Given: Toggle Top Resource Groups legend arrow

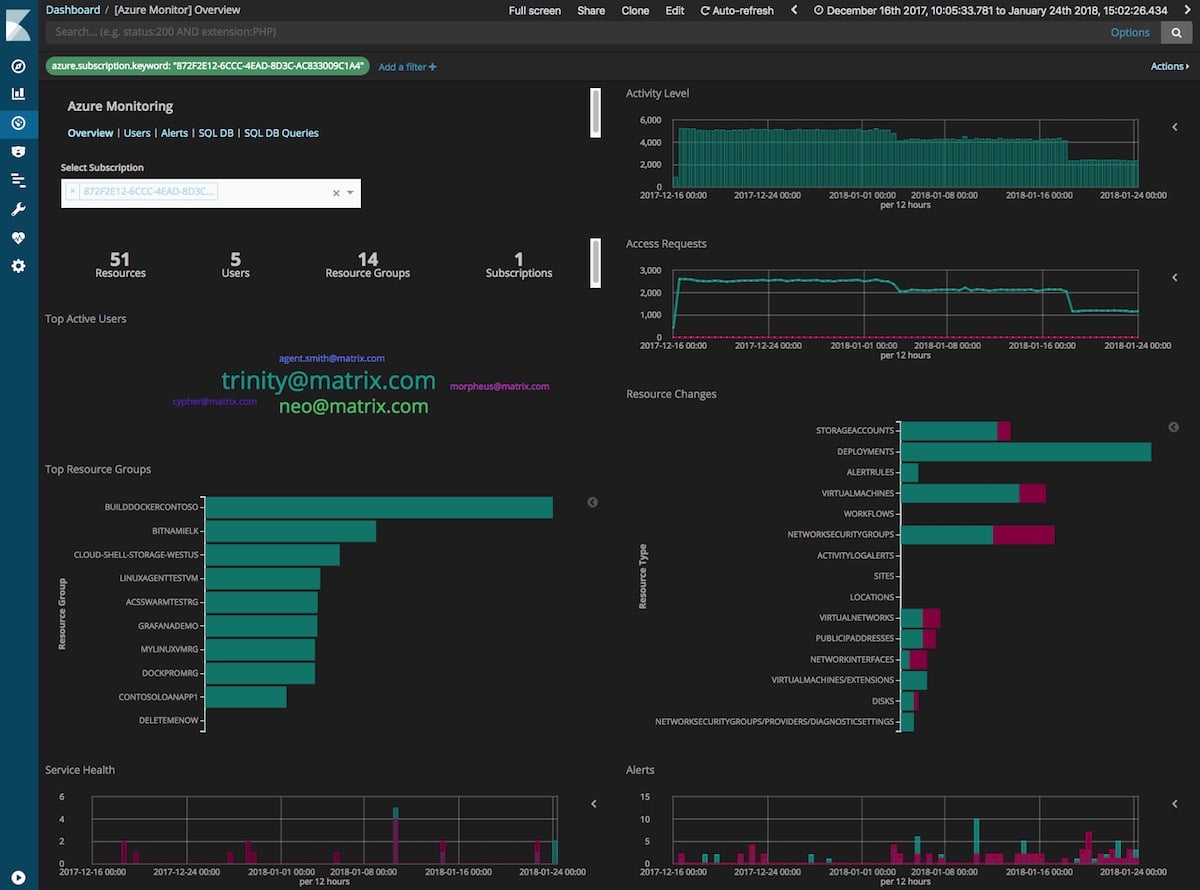Looking at the screenshot, I should (x=593, y=502).
